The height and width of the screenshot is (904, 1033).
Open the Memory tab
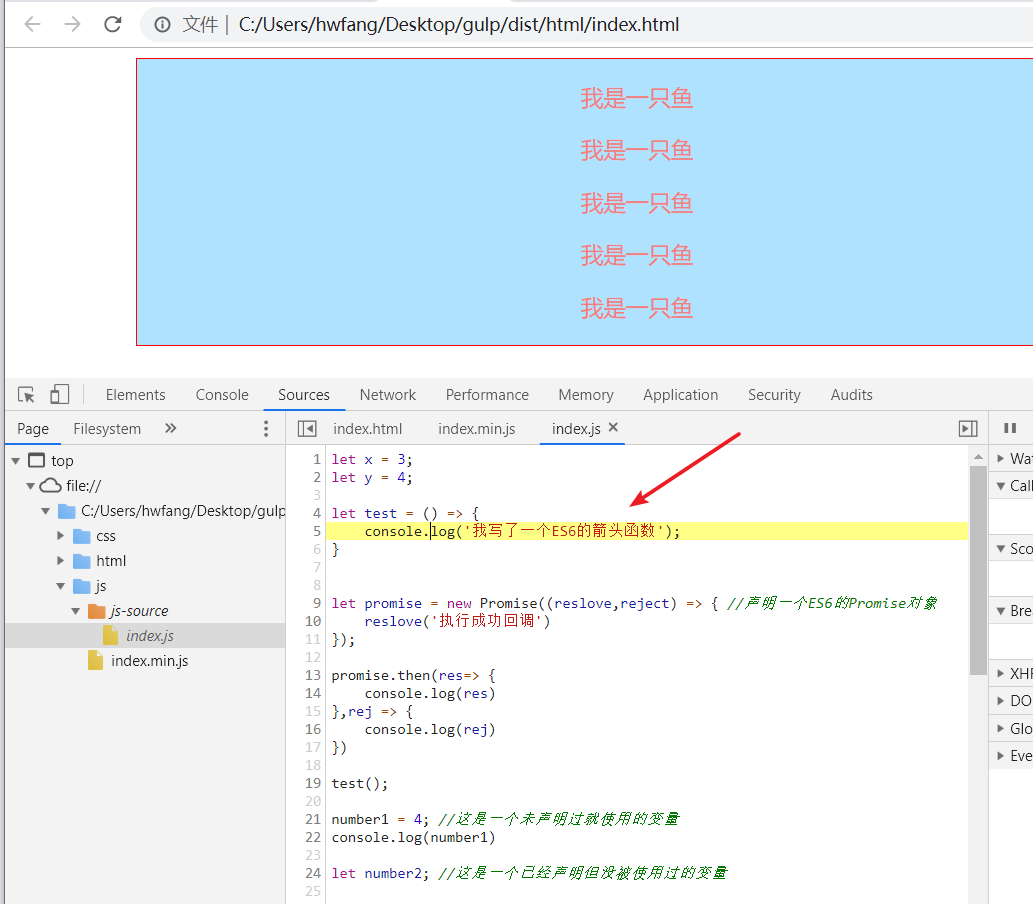pyautogui.click(x=586, y=395)
